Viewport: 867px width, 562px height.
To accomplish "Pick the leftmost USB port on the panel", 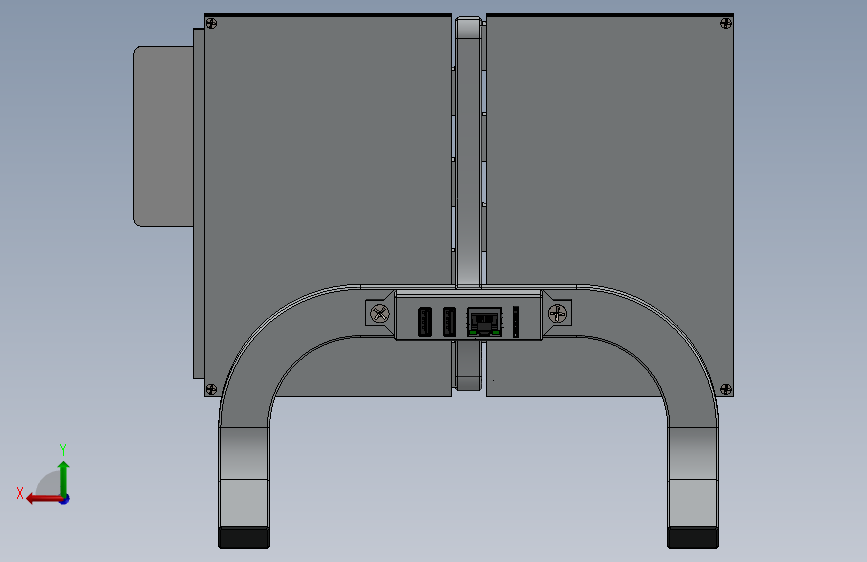I will (x=425, y=322).
